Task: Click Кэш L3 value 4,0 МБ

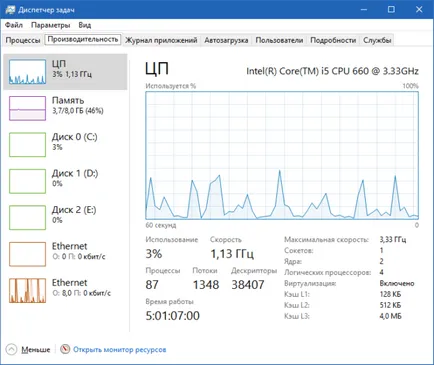Action: click(x=390, y=316)
